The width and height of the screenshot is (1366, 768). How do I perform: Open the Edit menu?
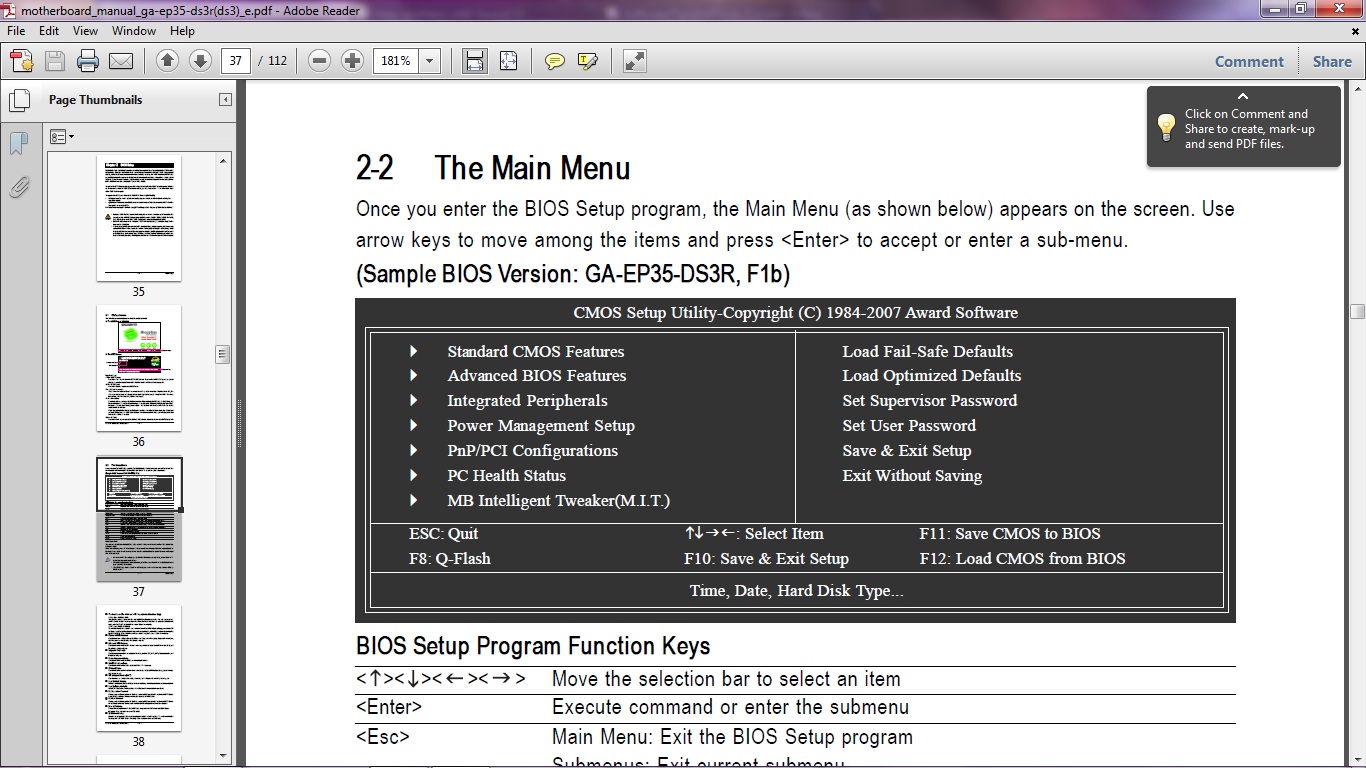[x=49, y=31]
